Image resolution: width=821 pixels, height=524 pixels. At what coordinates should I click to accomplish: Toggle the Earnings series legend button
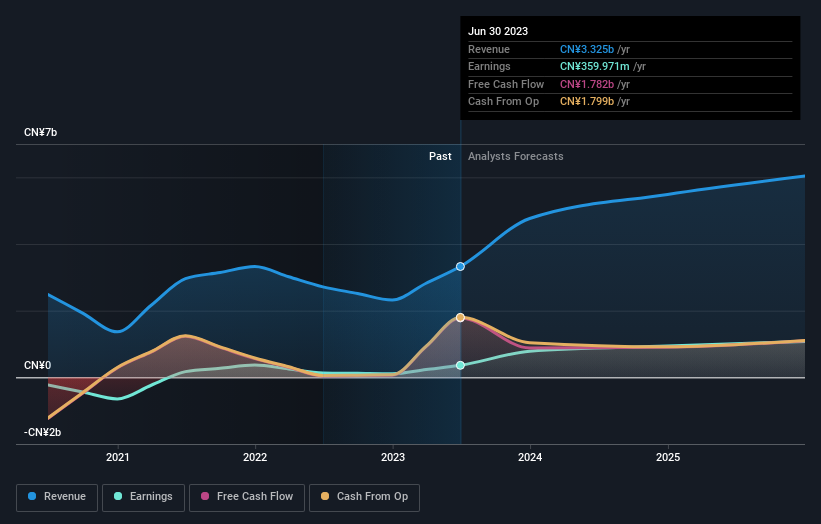pyautogui.click(x=143, y=497)
